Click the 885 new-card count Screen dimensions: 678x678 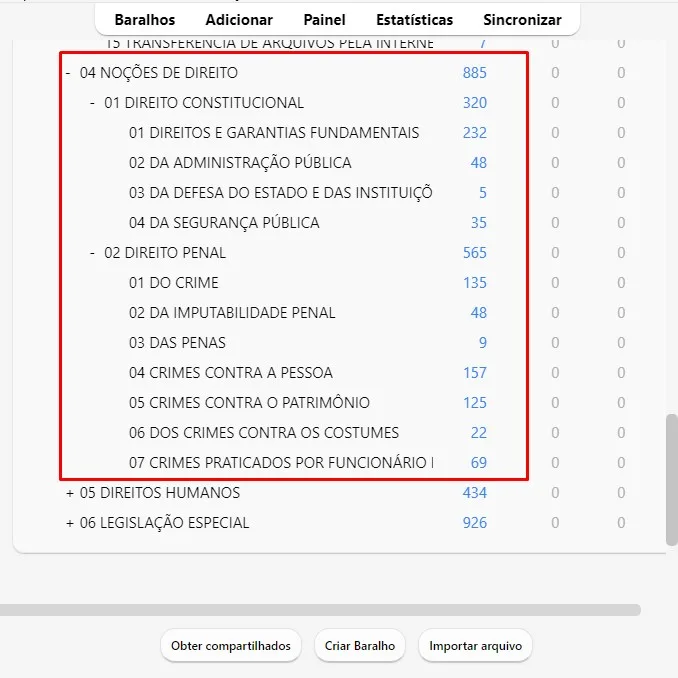[x=475, y=73]
